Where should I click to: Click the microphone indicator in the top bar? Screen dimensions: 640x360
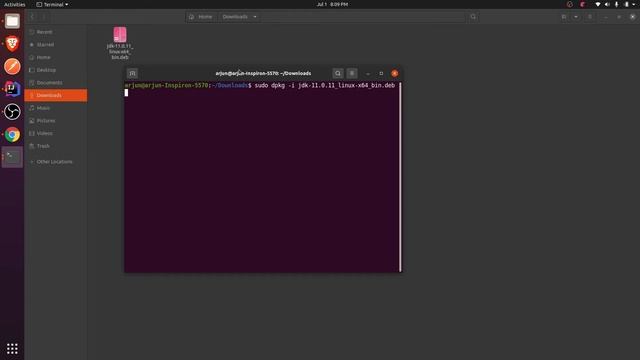[x=616, y=4]
